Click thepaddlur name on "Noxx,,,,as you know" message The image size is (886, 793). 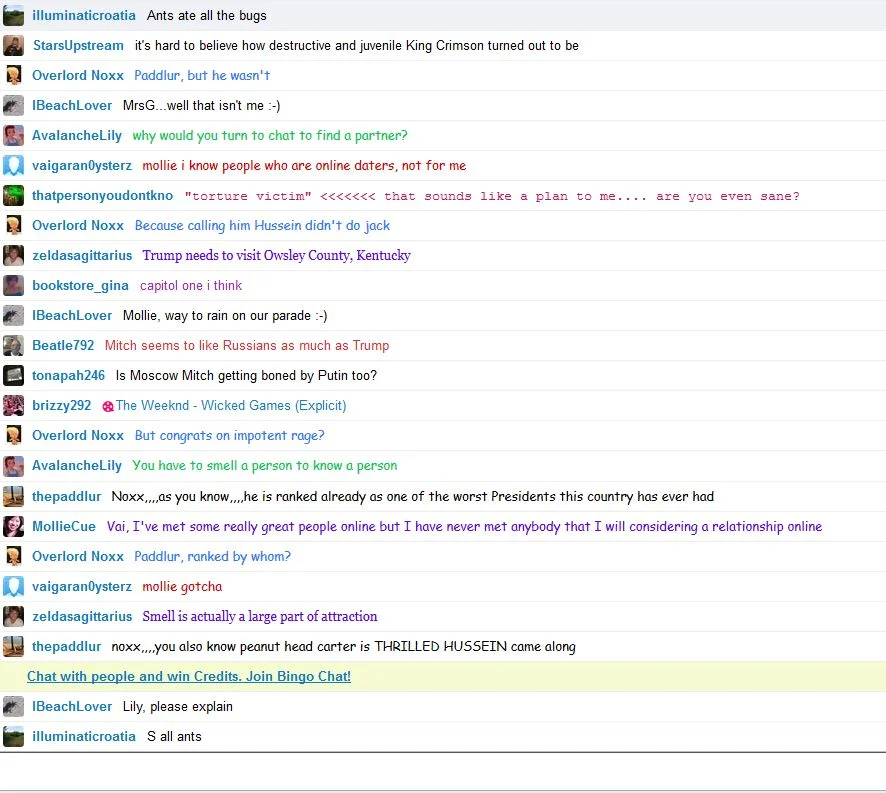pos(67,497)
